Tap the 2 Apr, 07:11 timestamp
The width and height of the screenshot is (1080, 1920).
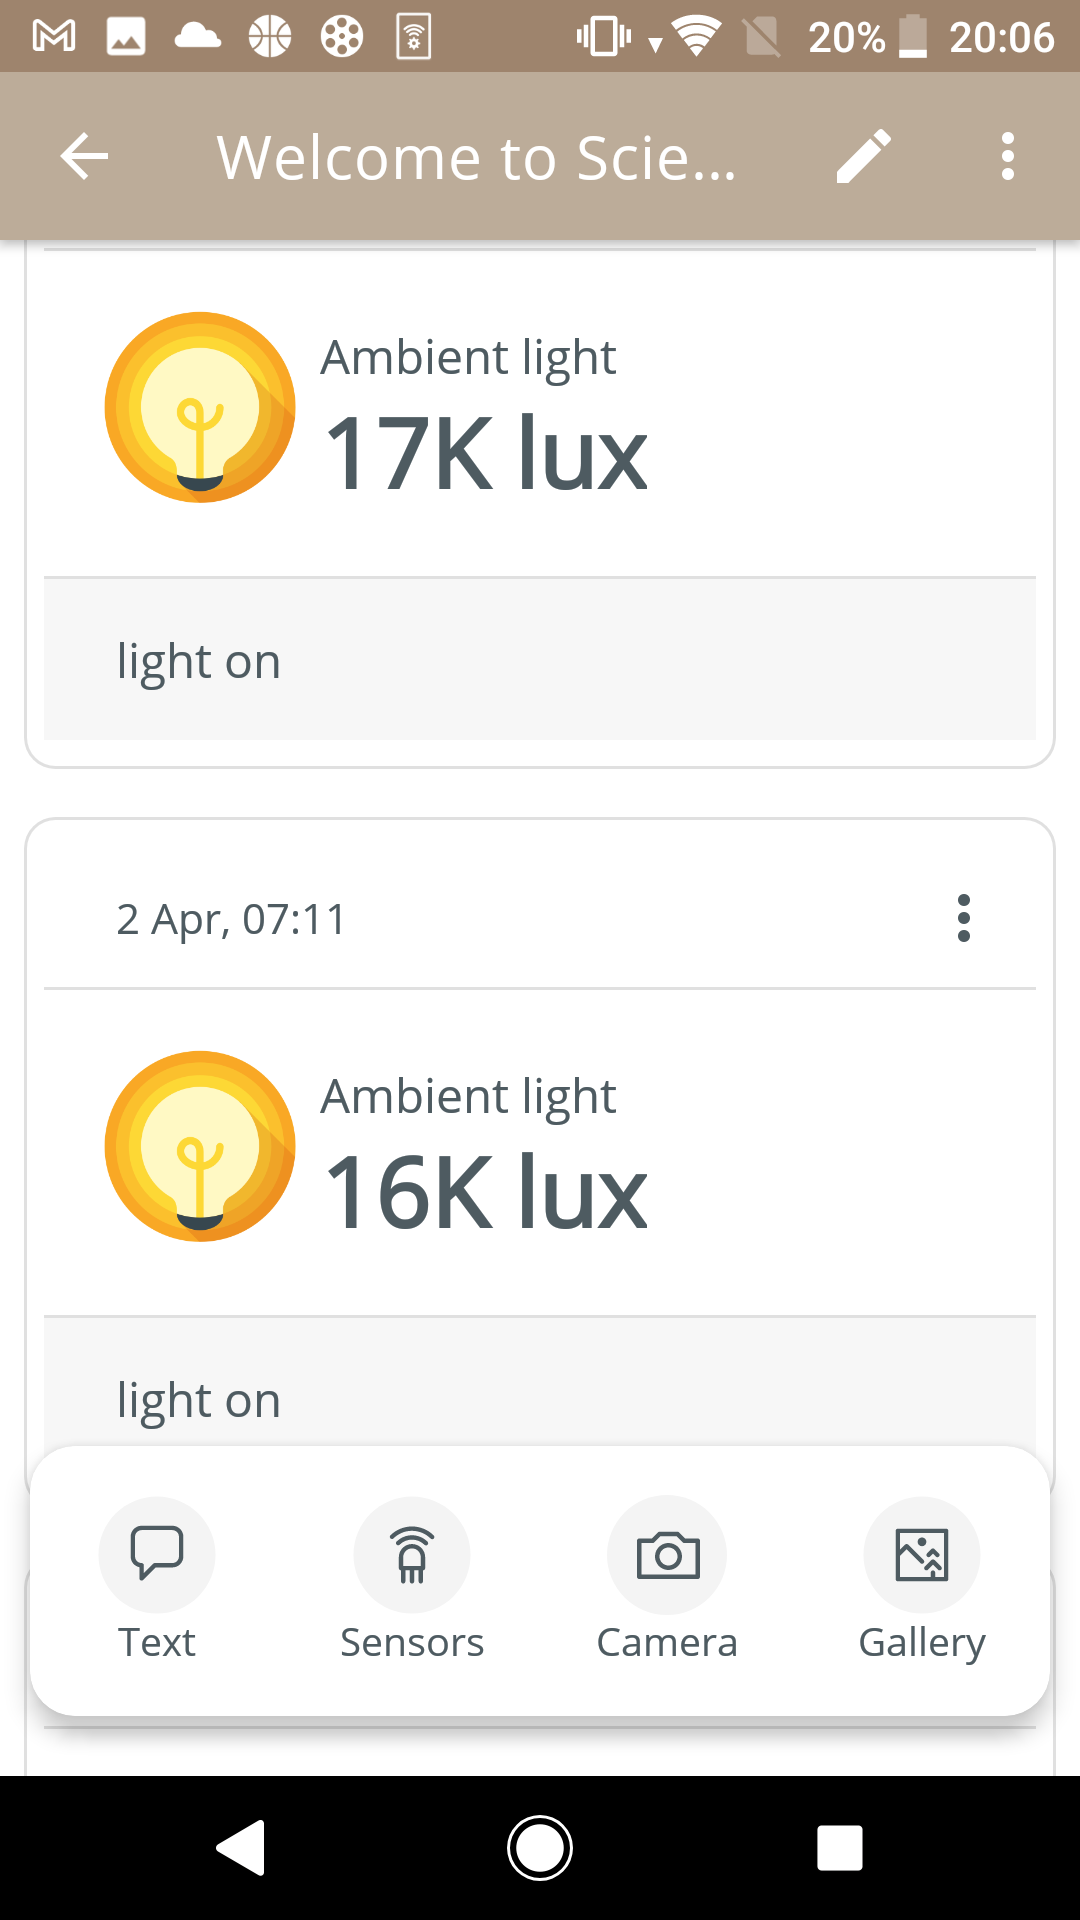coord(231,919)
